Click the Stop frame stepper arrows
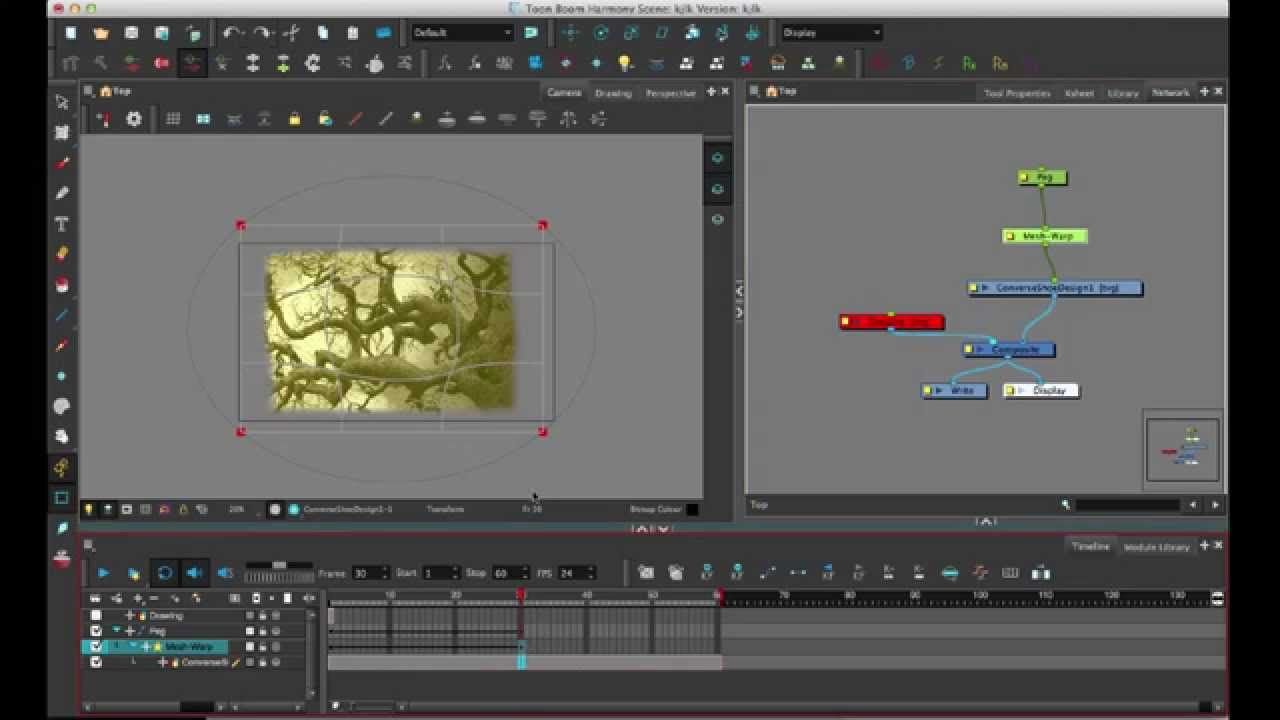The image size is (1280, 720). point(527,573)
